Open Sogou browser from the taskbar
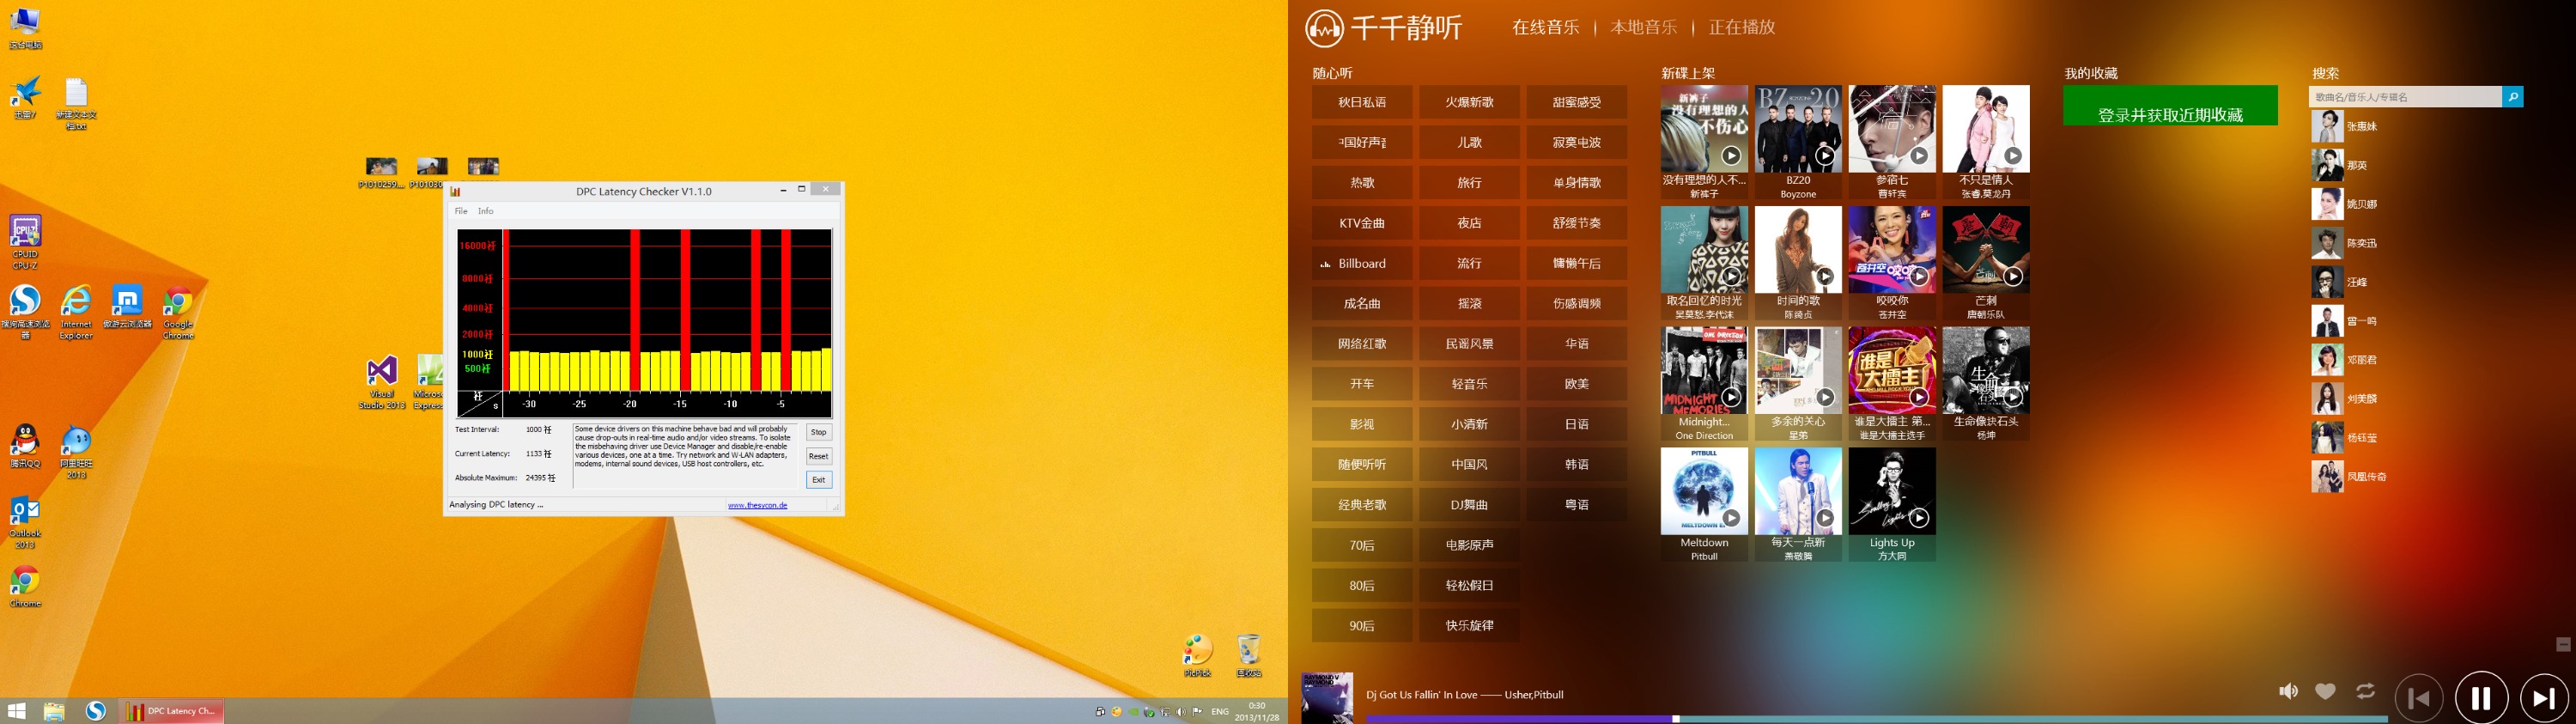Screen dimensions: 2576x724 (x=96, y=711)
